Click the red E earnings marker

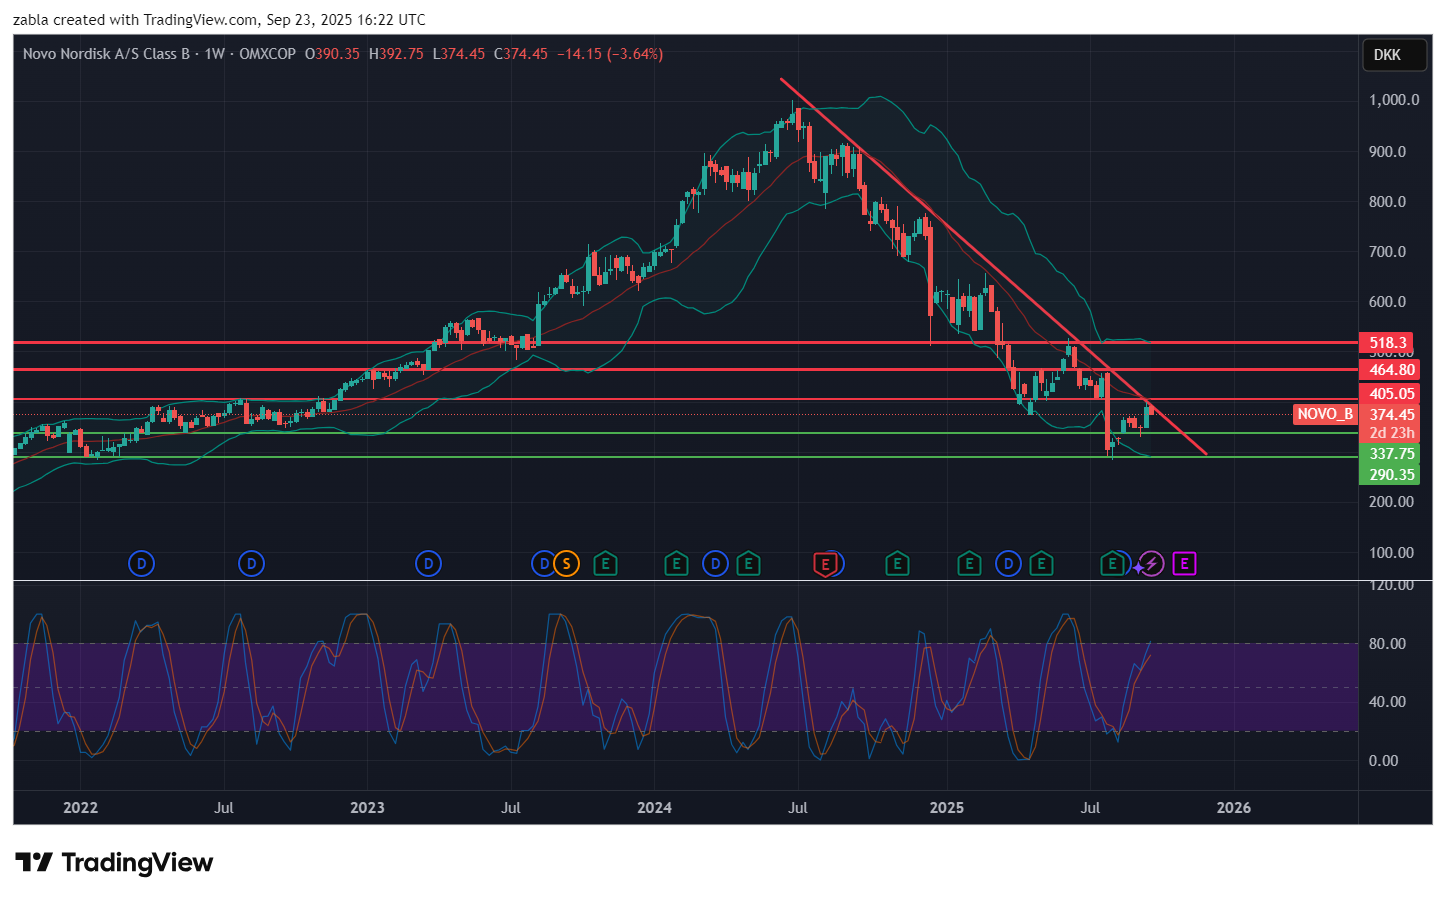824,564
